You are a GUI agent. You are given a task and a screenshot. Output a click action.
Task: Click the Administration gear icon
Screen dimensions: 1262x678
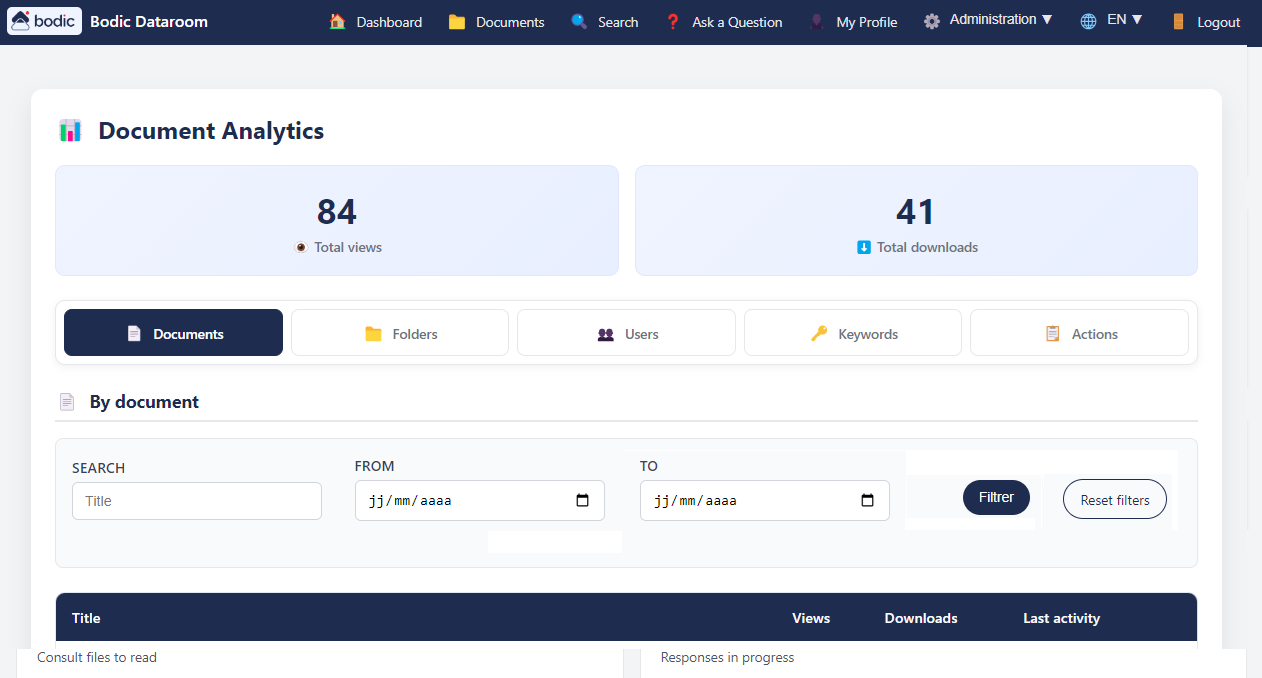pyautogui.click(x=933, y=20)
